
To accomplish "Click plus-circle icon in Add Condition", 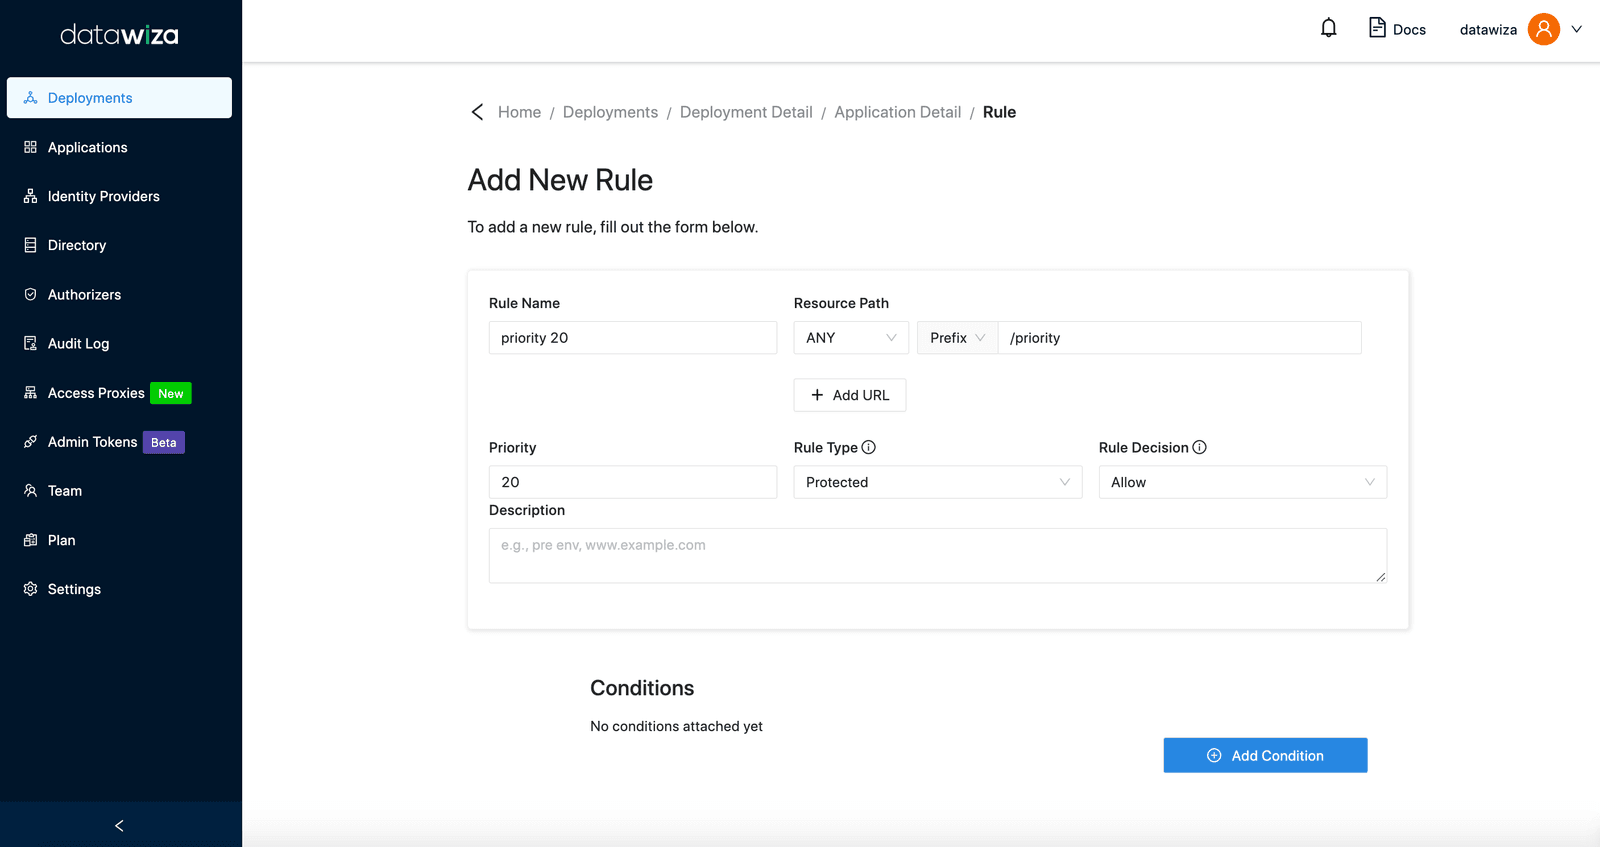I will pyautogui.click(x=1214, y=755).
